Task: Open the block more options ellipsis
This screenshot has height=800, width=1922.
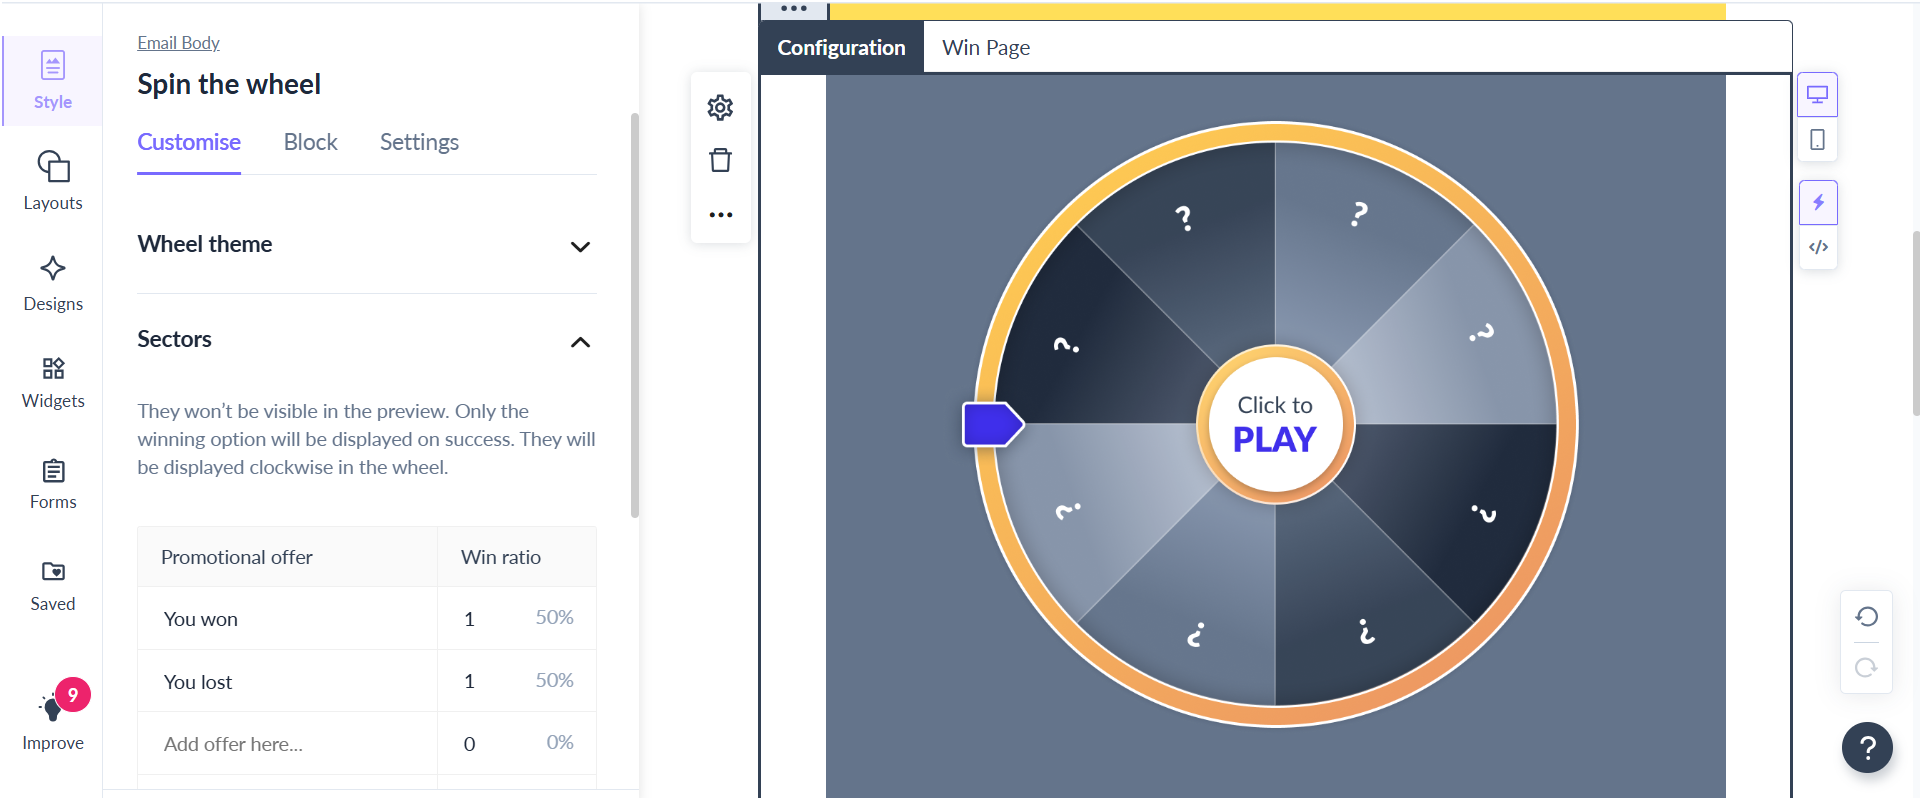Action: pyautogui.click(x=720, y=215)
